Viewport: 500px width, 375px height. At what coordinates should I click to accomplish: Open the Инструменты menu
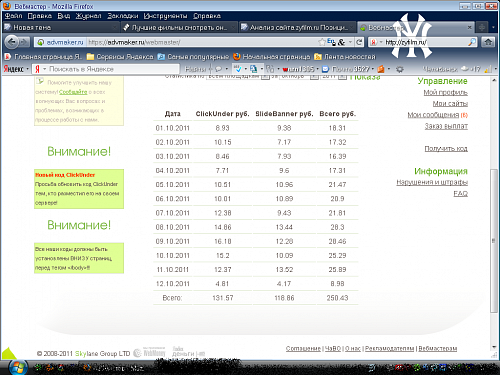tap(165, 16)
